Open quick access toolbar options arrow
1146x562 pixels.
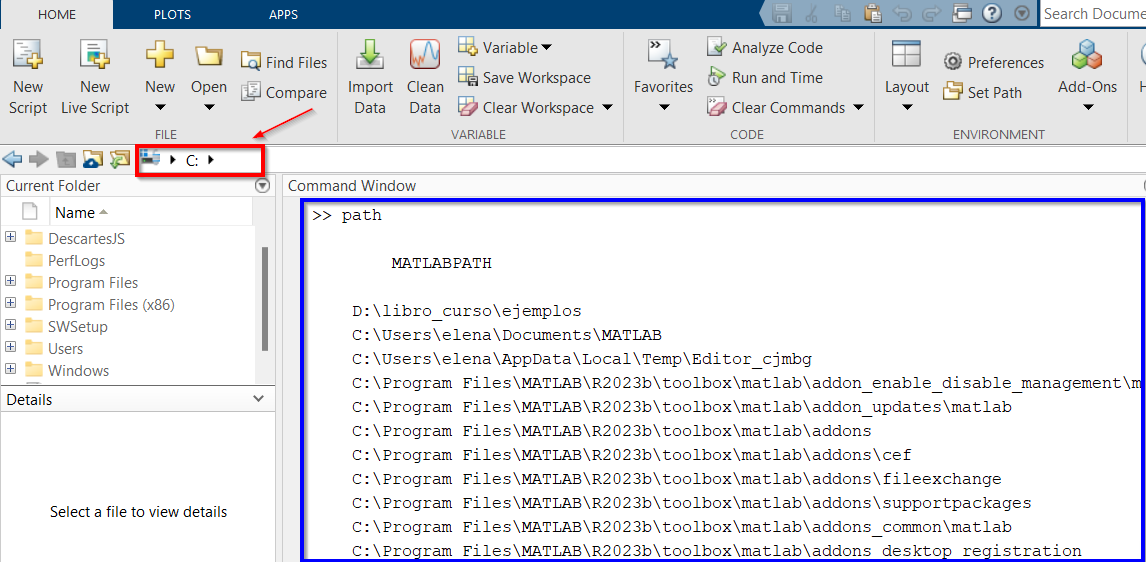click(1022, 13)
